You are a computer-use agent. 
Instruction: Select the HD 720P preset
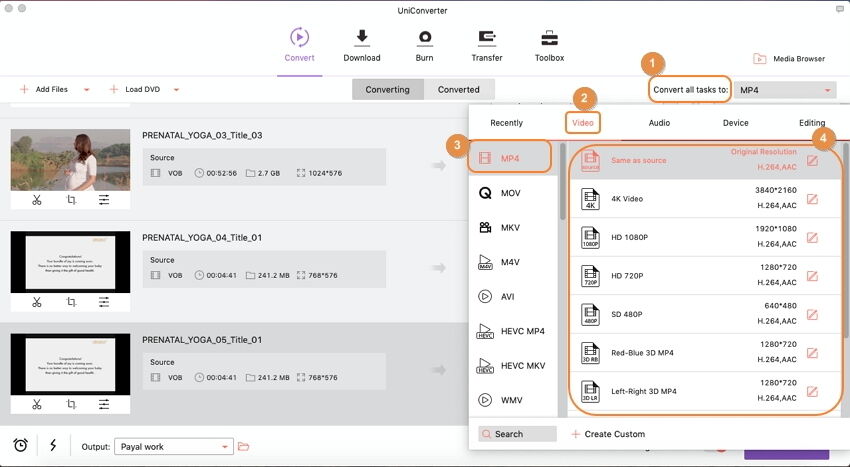(x=705, y=276)
